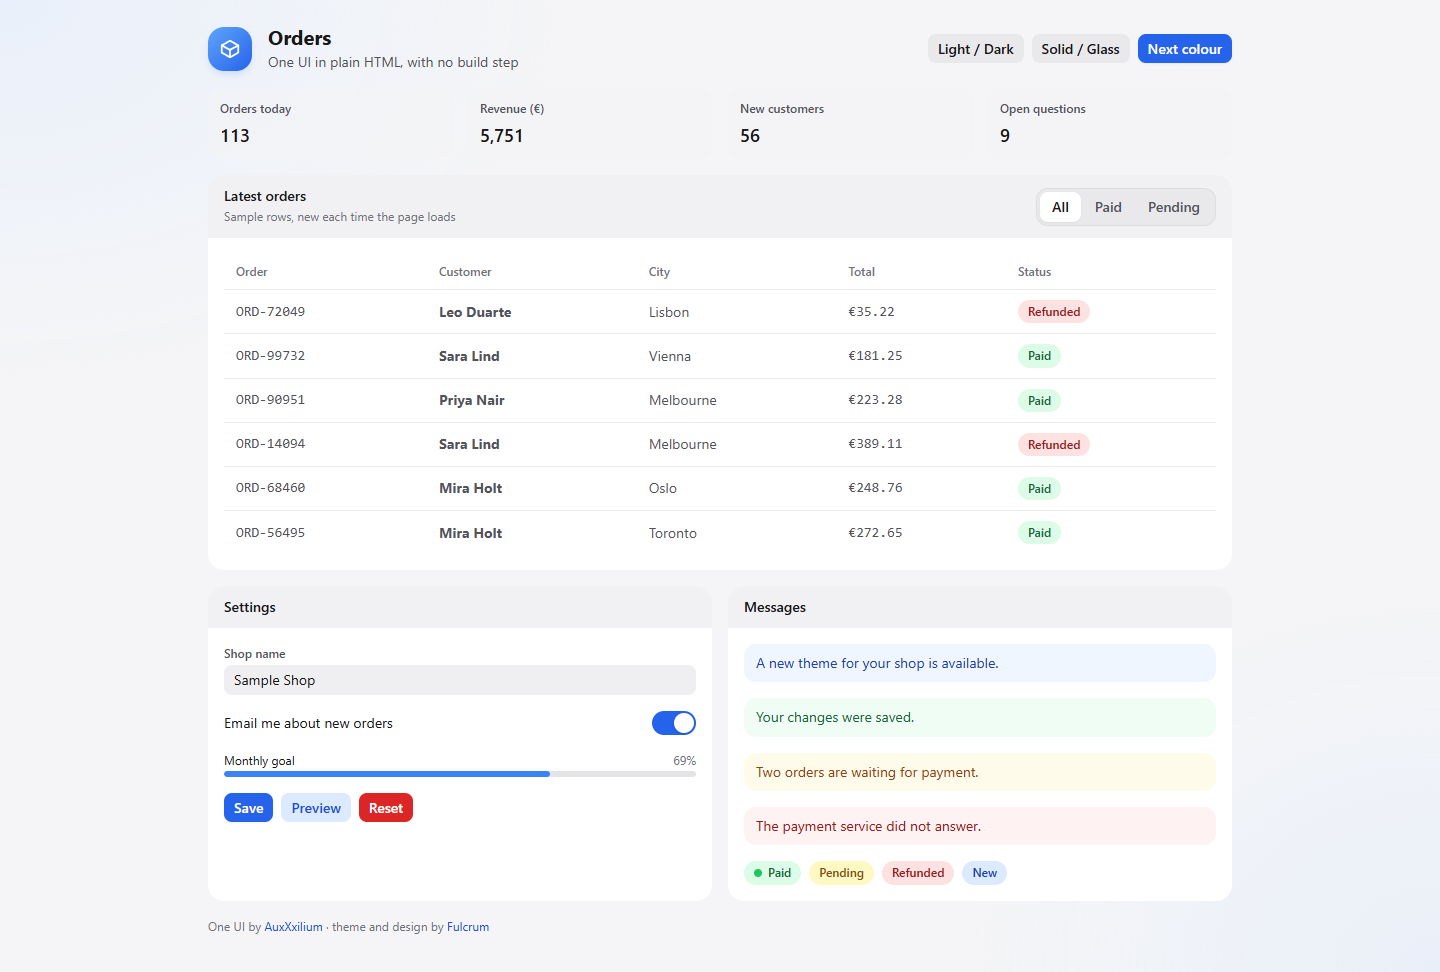Click the Status column header

tap(1035, 272)
